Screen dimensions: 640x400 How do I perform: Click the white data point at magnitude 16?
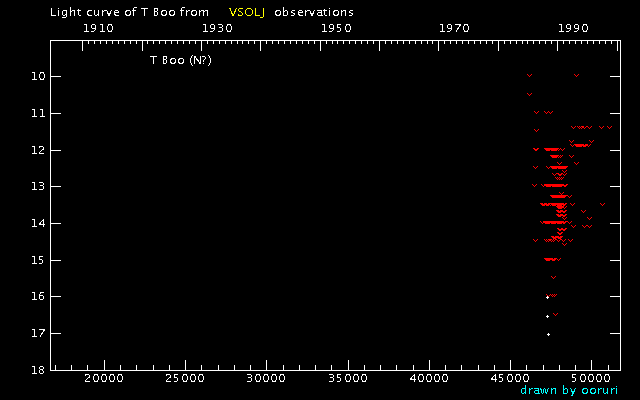pyautogui.click(x=547, y=297)
